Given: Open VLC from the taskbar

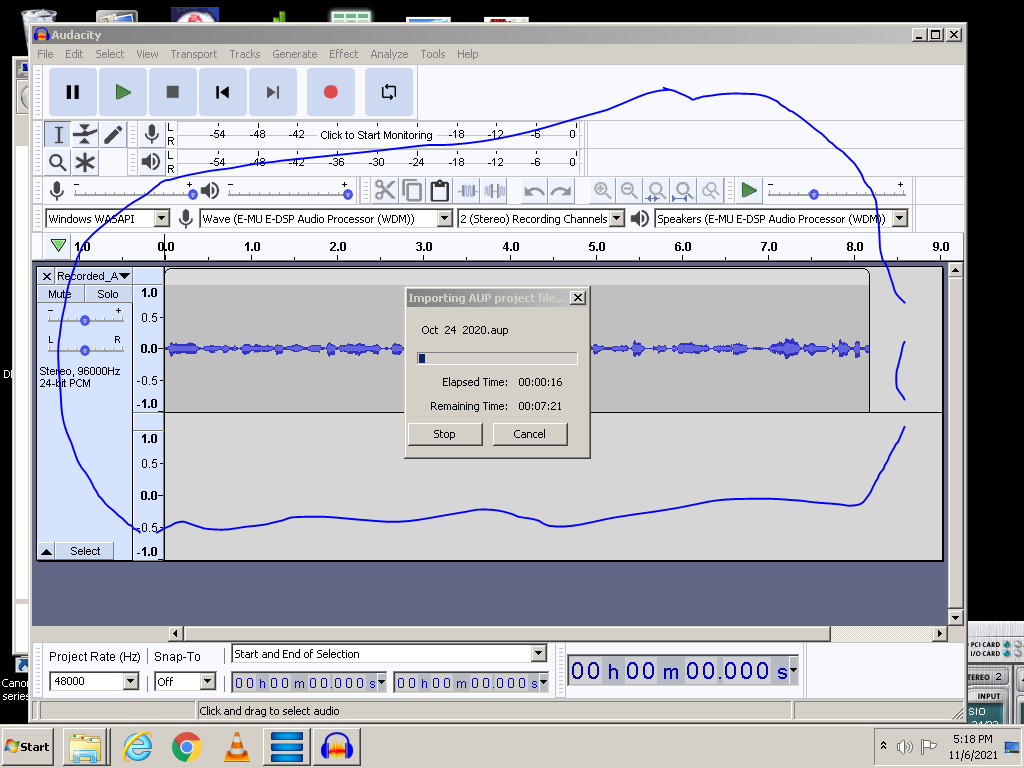Looking at the screenshot, I should [x=236, y=746].
